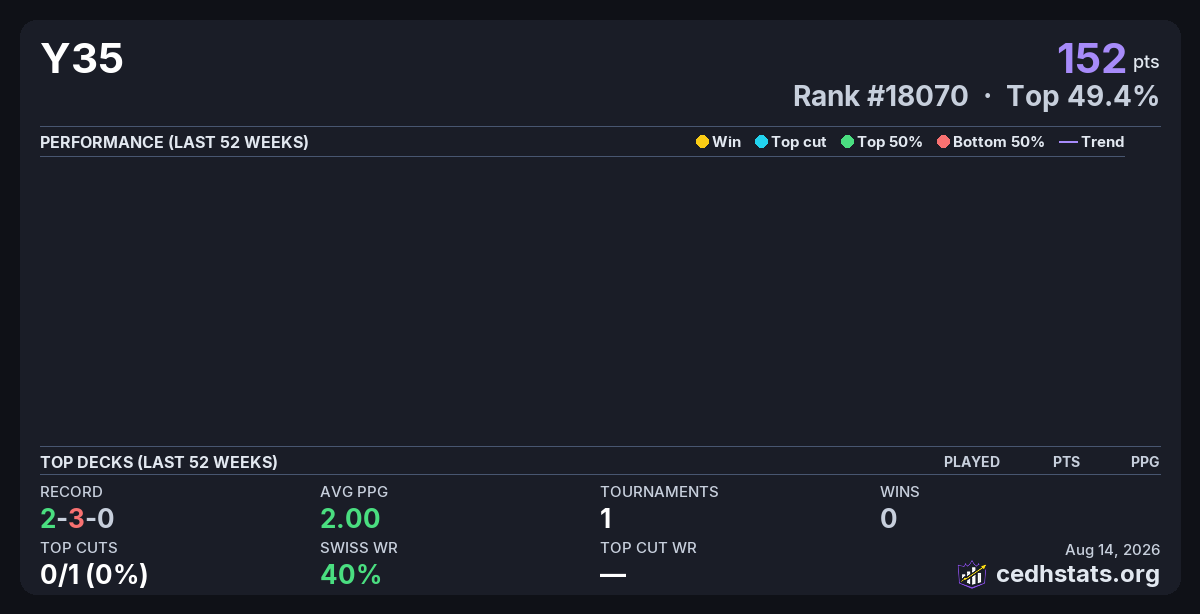Sort decks by PTS column header
This screenshot has width=1200, height=614.
point(1066,462)
